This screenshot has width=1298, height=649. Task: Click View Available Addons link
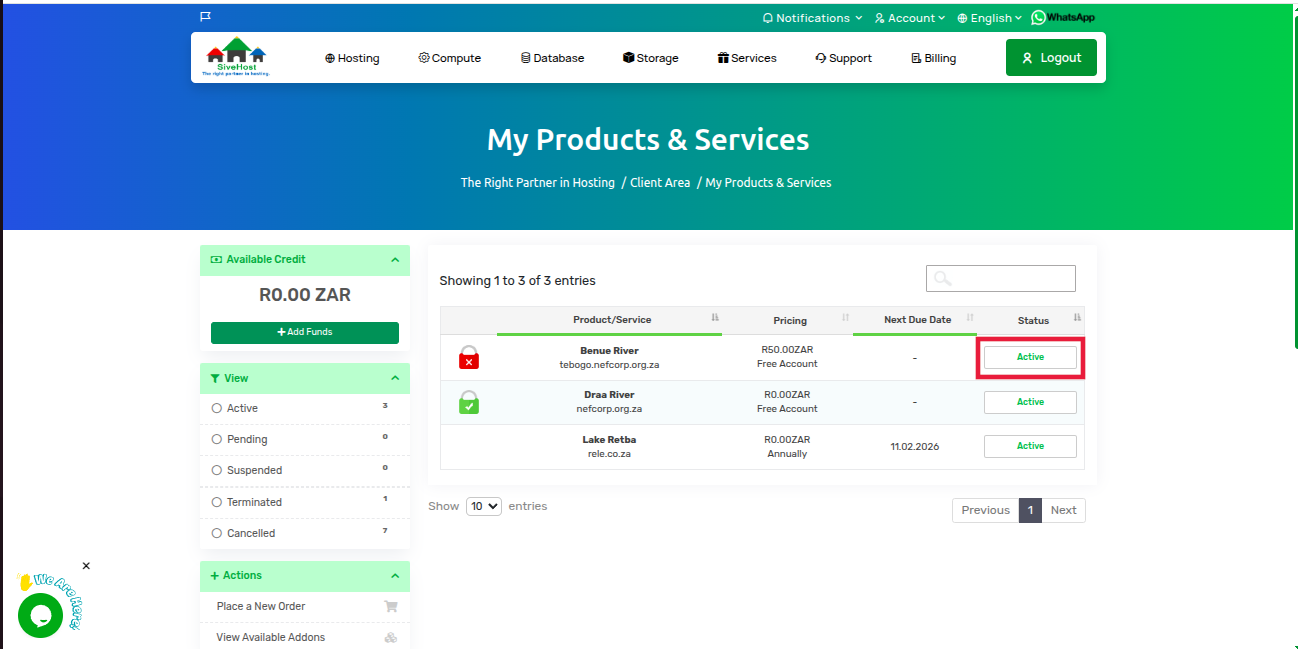coord(271,637)
